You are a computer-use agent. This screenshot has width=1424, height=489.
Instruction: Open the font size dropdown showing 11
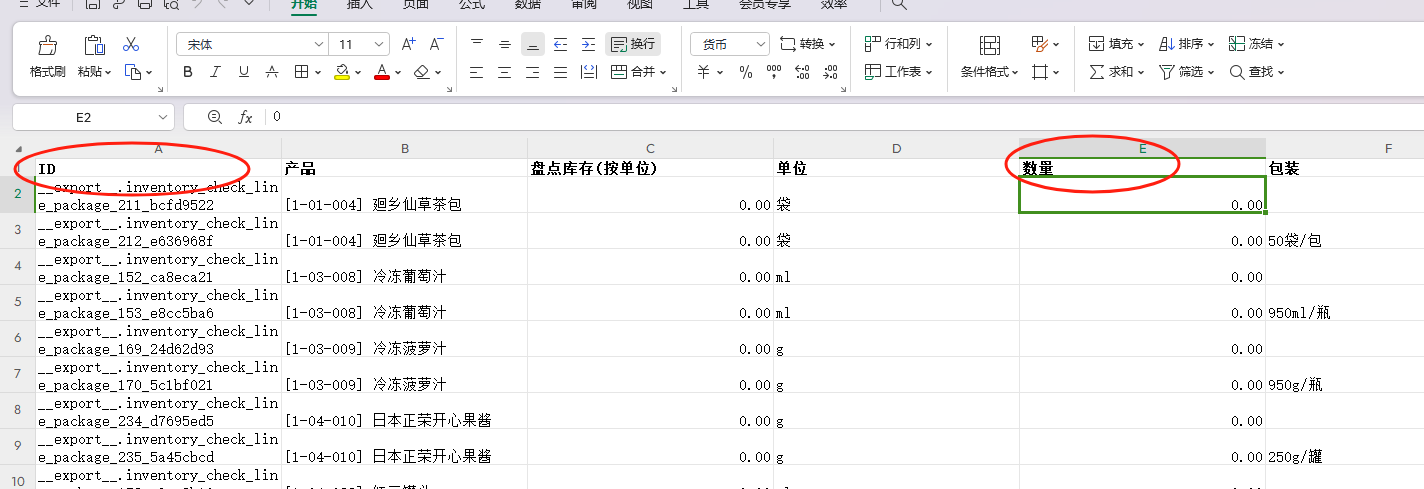pos(361,44)
